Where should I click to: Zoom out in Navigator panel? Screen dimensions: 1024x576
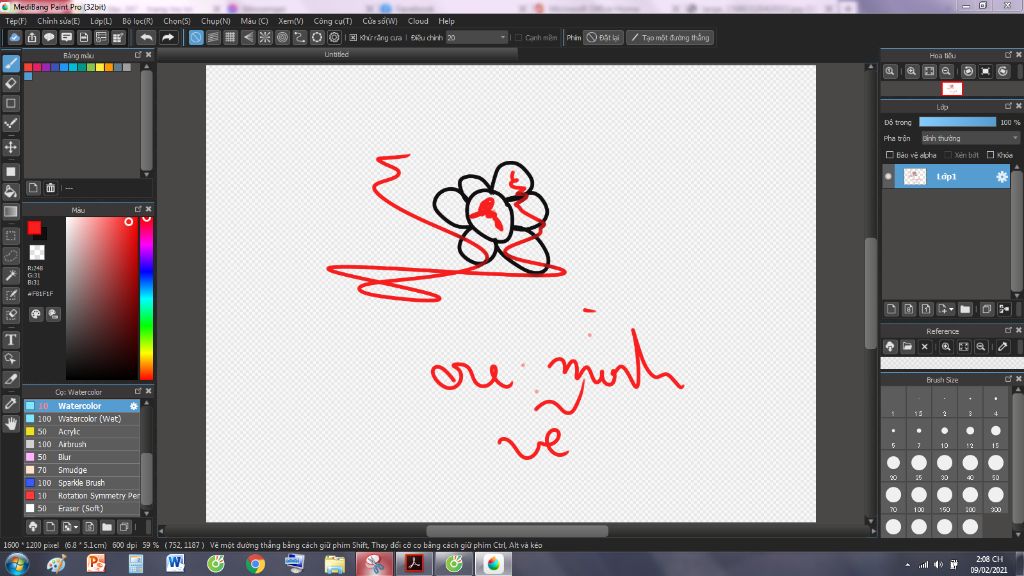tap(946, 71)
